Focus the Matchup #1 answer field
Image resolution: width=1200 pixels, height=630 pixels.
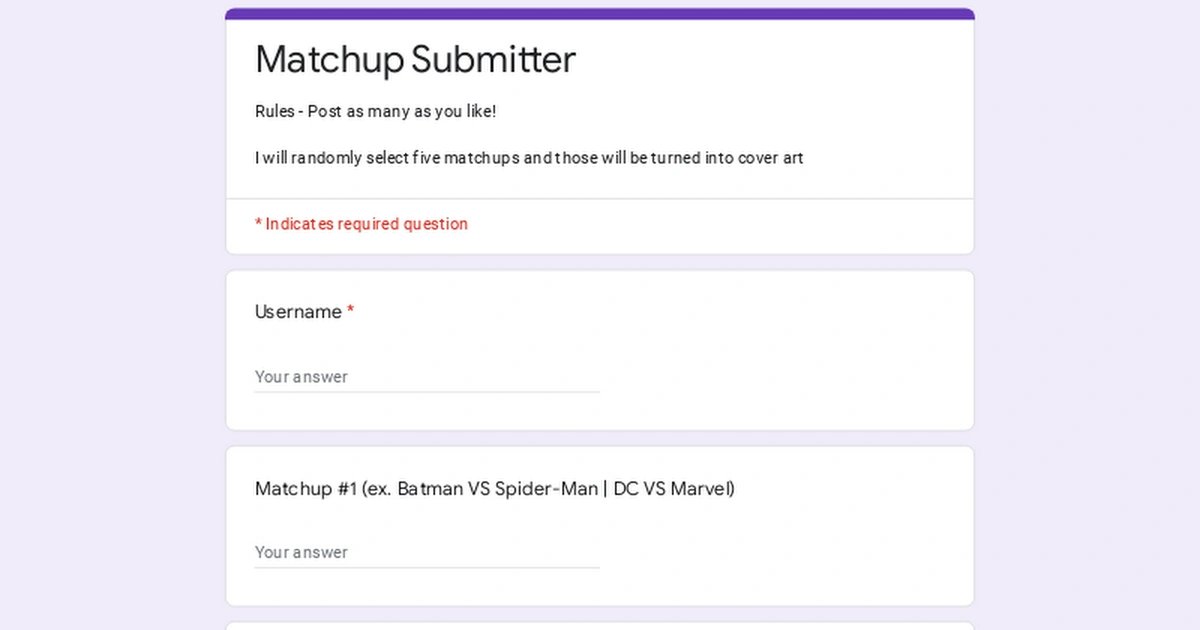426,552
